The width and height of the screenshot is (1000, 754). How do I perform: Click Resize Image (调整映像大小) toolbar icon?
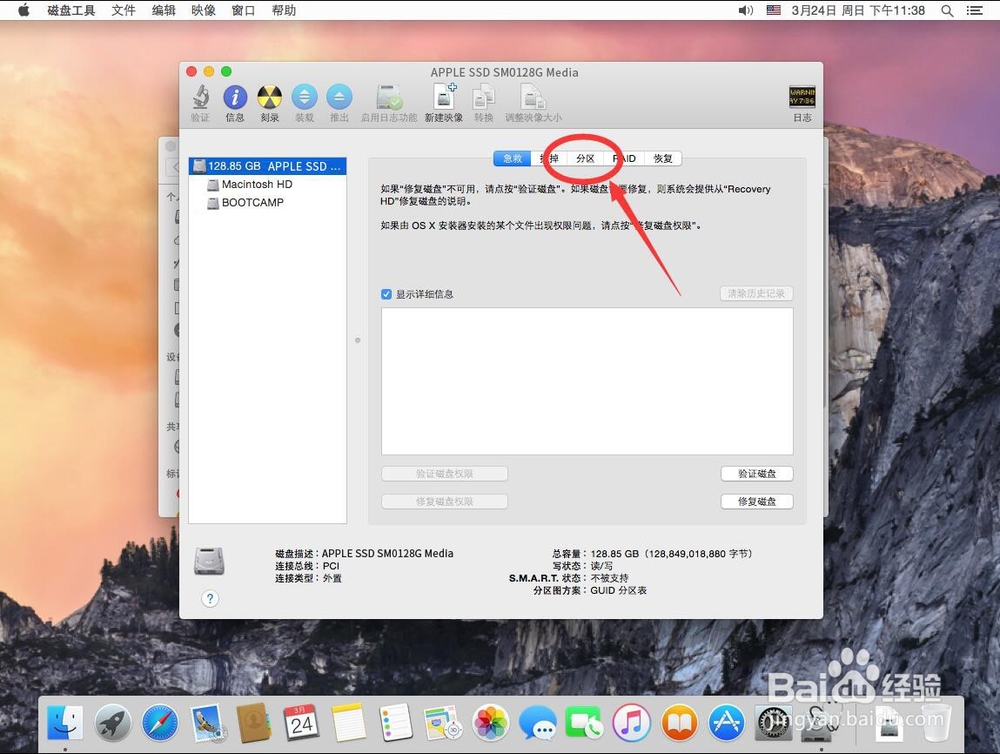[533, 103]
